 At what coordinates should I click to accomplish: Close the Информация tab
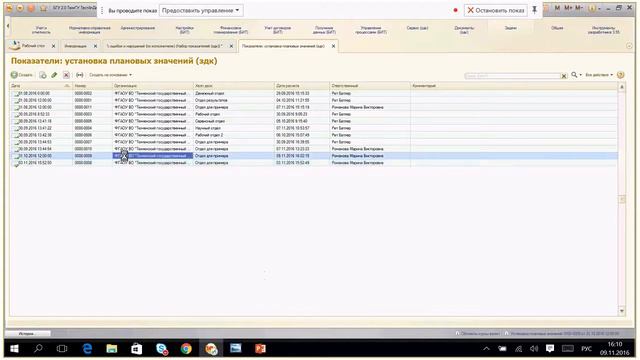tap(95, 46)
